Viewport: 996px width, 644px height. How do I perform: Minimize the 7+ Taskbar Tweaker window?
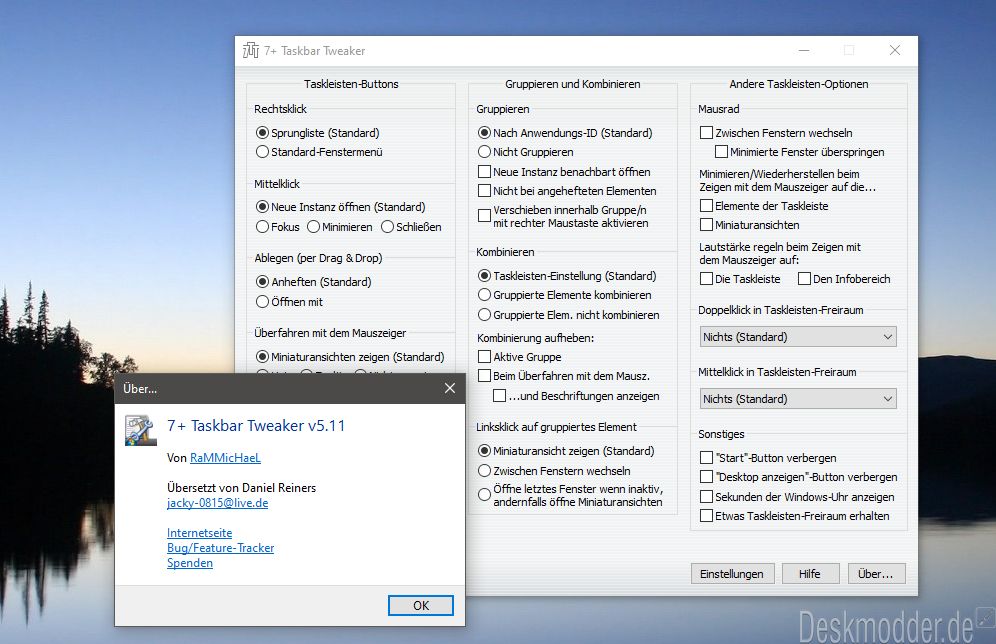[x=804, y=50]
